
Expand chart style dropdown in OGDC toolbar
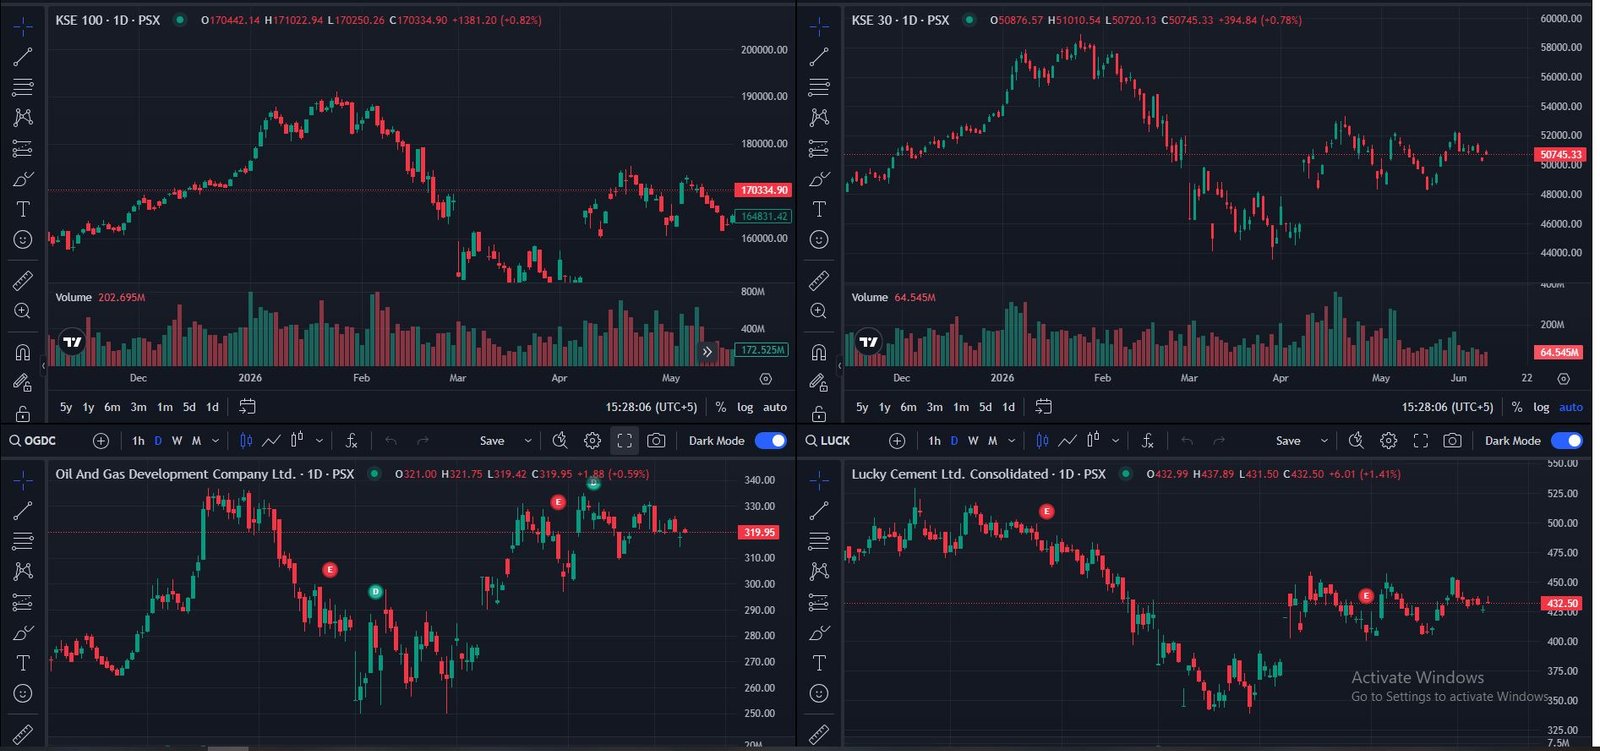click(319, 440)
